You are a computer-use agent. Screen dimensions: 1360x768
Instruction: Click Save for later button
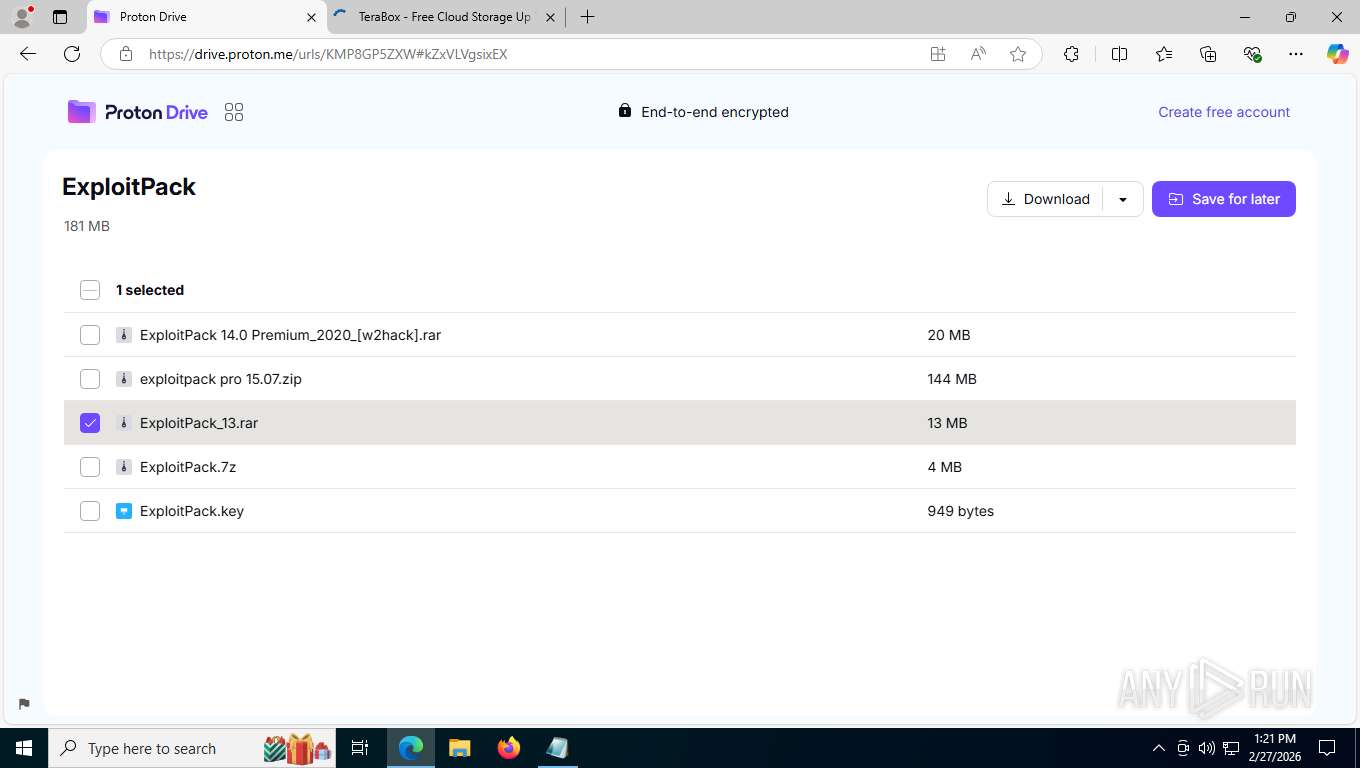pos(1224,199)
